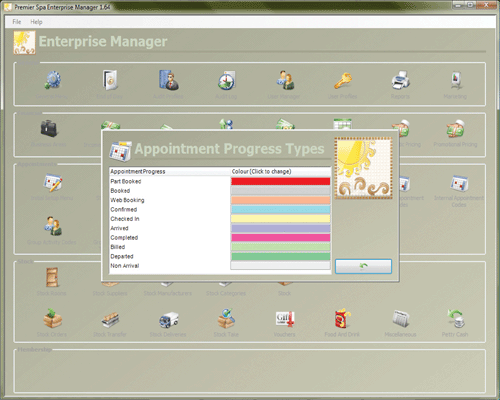Change the Arrived lavender colour
500x400 pixels.
[x=281, y=228]
